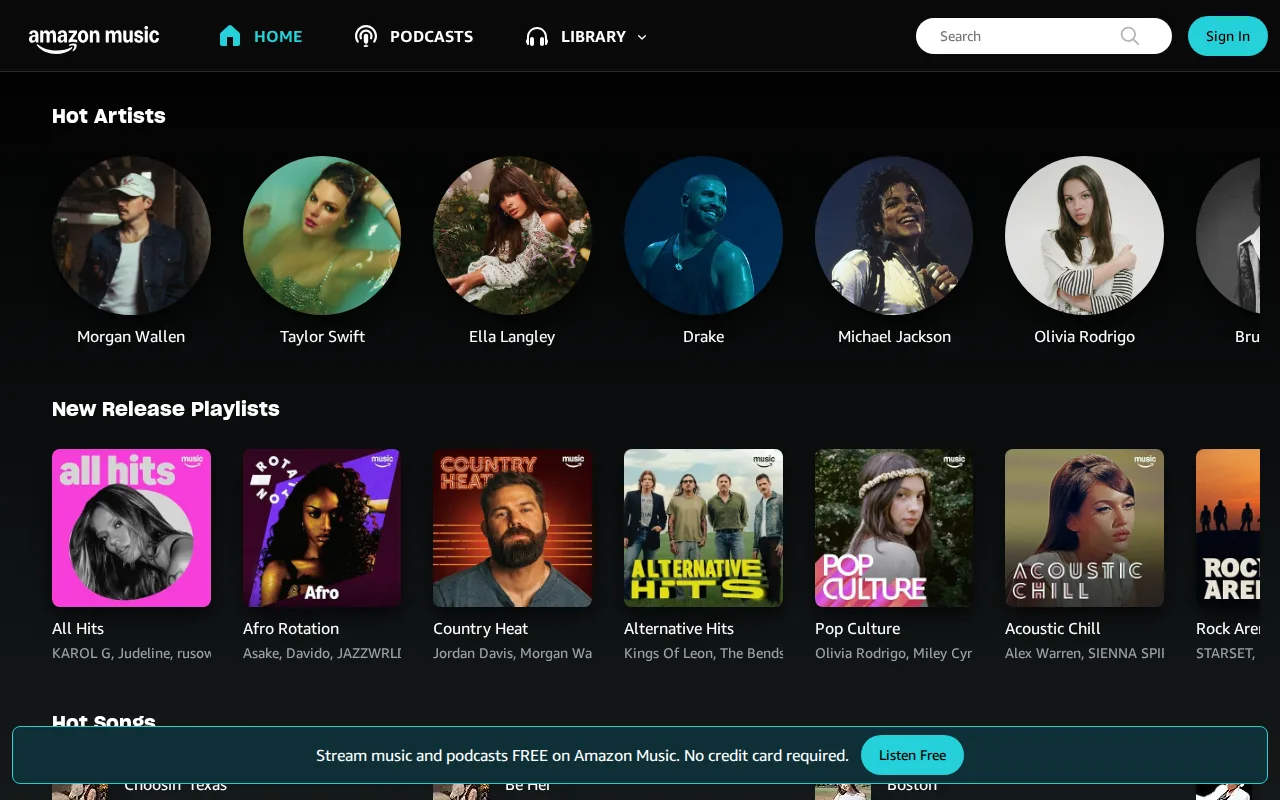Click the Olivia Rodrigo name link
The width and height of the screenshot is (1280, 800).
(1084, 336)
